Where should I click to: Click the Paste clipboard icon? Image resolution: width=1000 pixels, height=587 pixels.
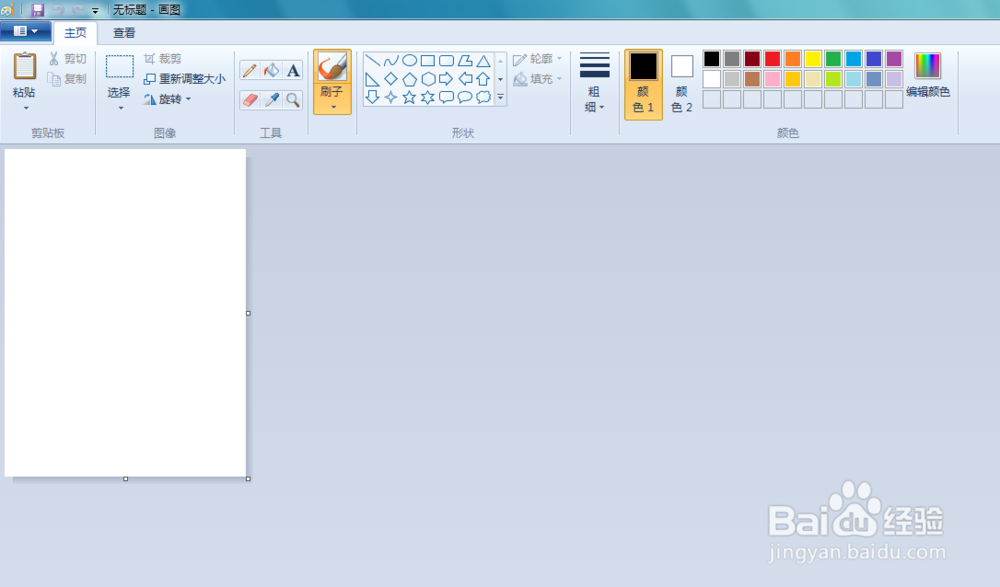tap(25, 66)
